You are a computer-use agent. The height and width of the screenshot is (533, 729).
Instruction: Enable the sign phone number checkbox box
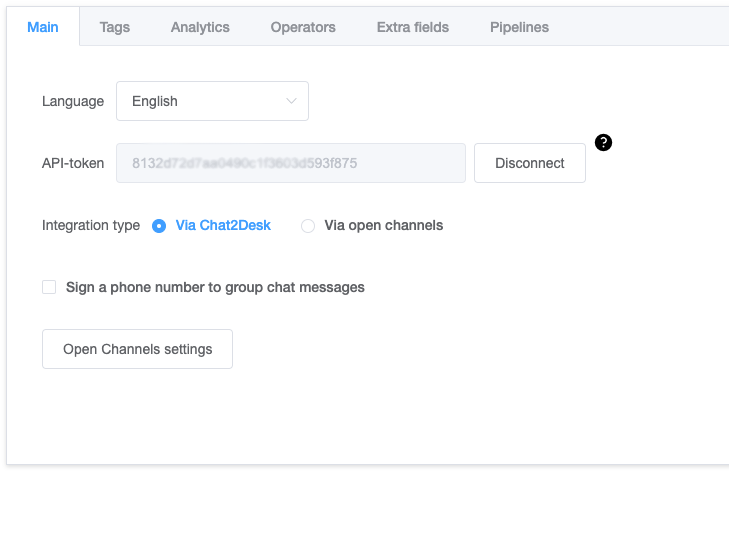(x=49, y=287)
